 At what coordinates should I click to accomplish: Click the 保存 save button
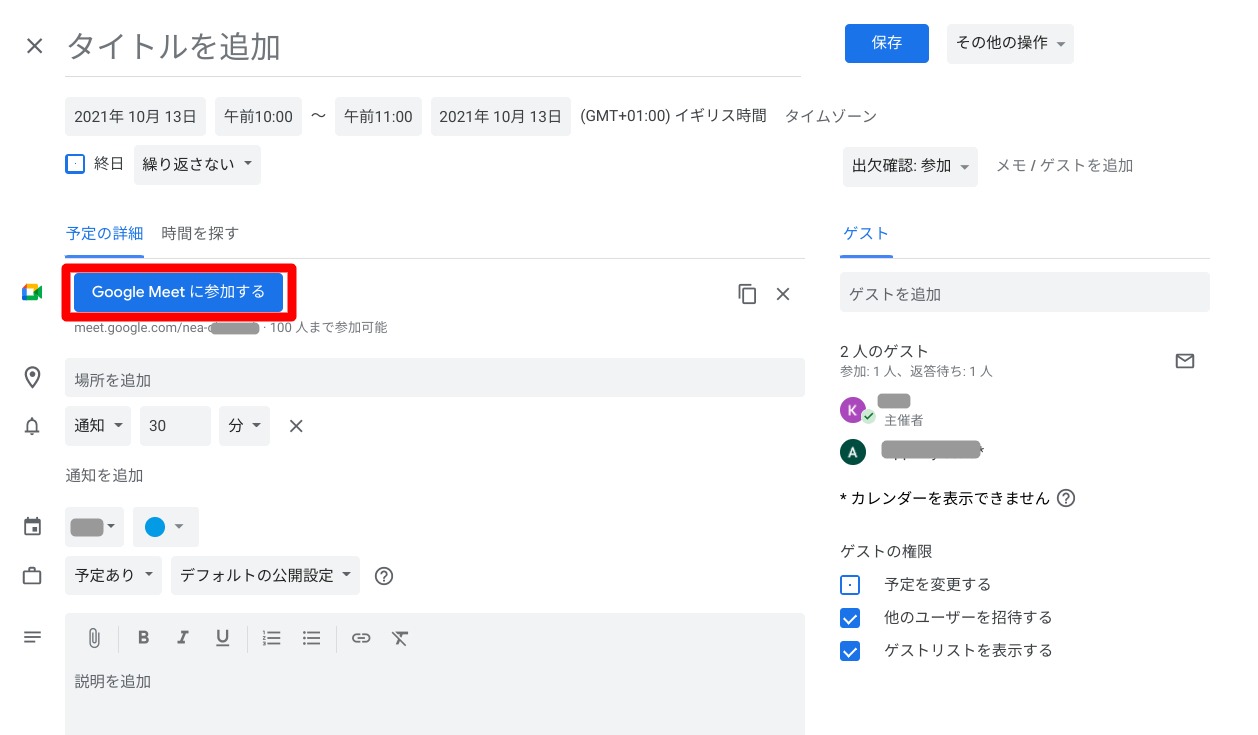[886, 43]
